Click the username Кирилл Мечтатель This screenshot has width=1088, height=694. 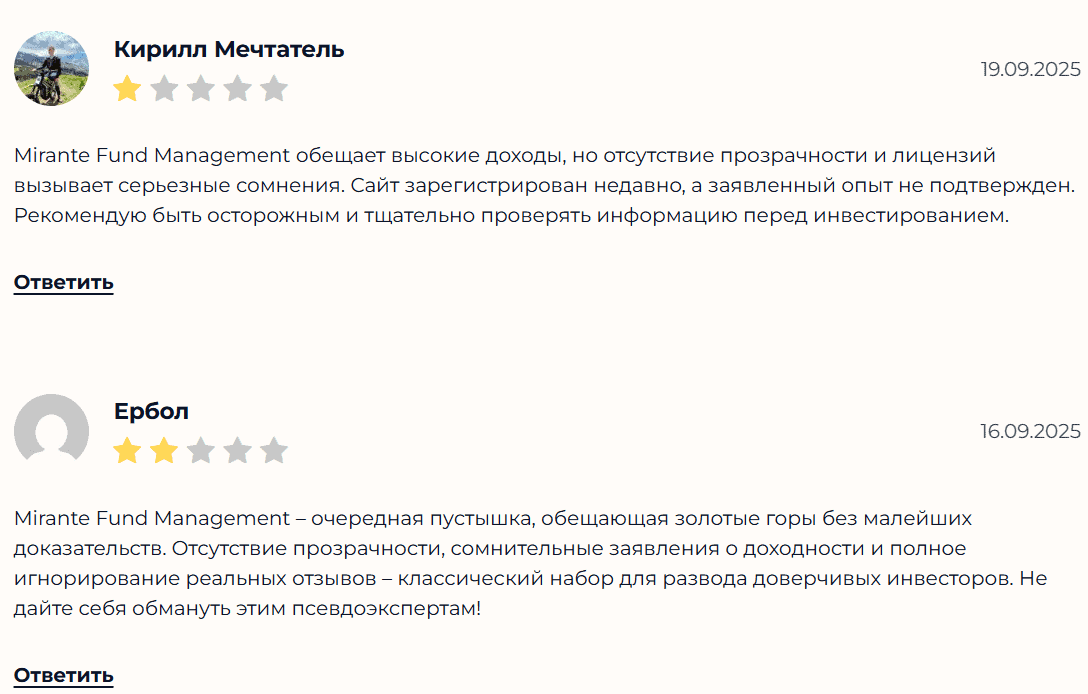point(229,48)
